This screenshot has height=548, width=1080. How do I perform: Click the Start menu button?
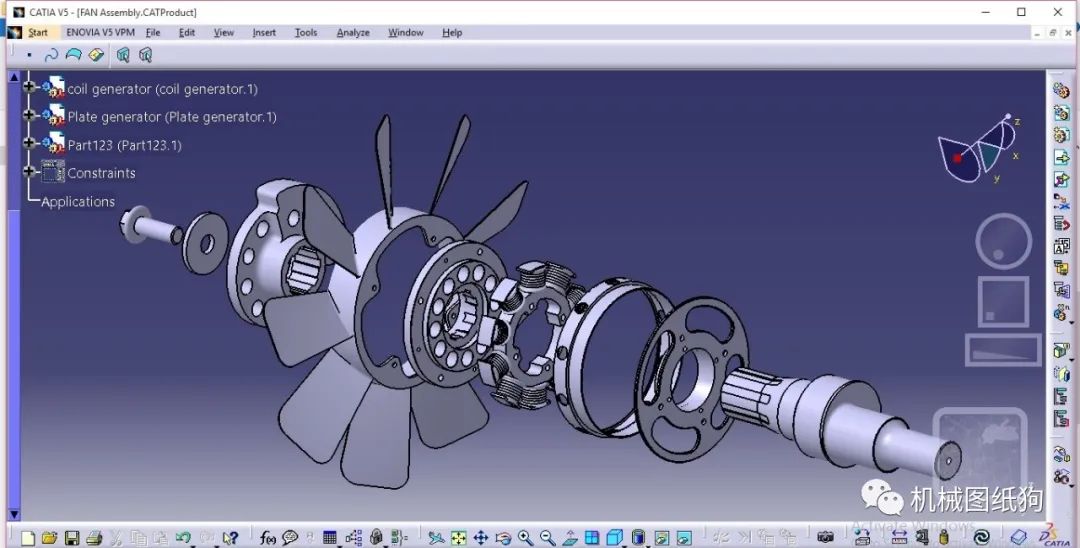tap(38, 32)
